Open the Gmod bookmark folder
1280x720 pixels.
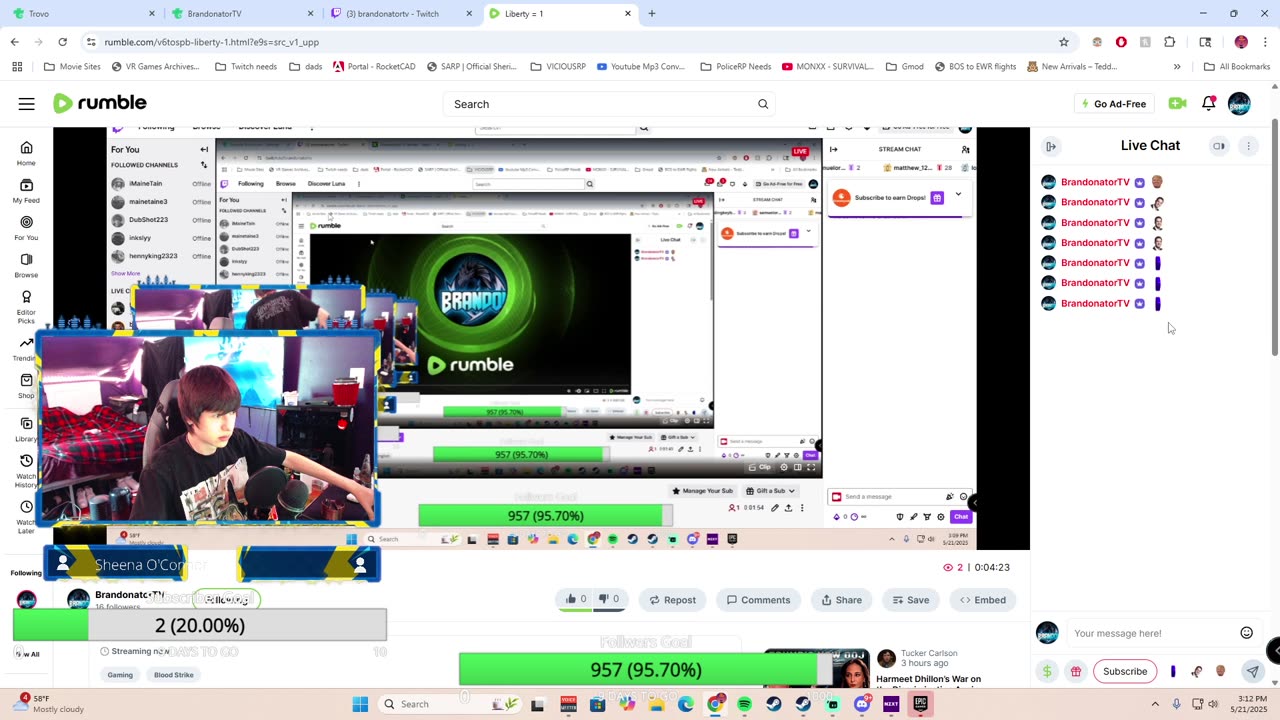coord(904,67)
